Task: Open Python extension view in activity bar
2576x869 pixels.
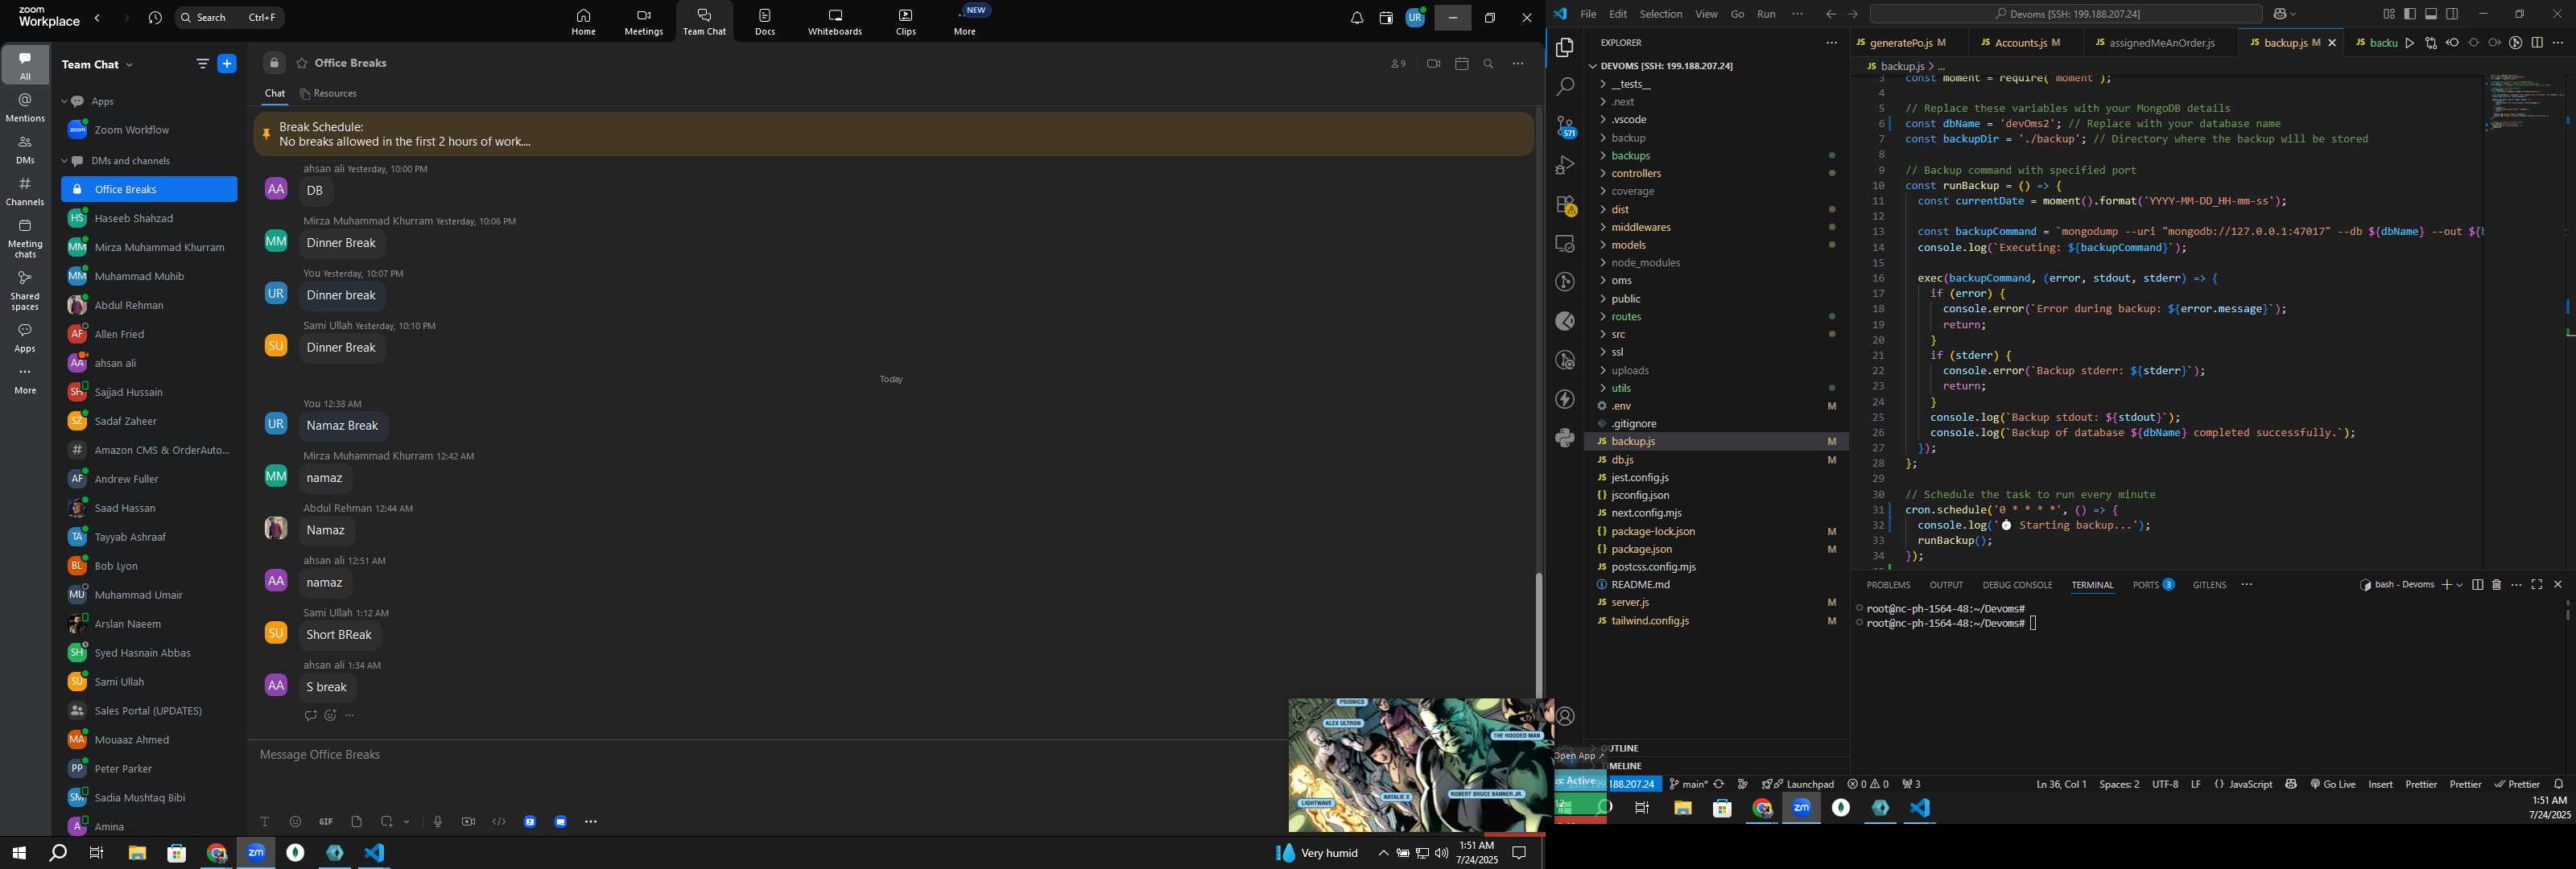Action: point(1565,437)
